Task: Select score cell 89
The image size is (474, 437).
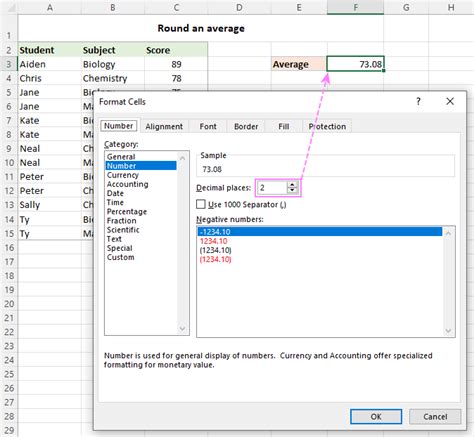Action: point(176,64)
